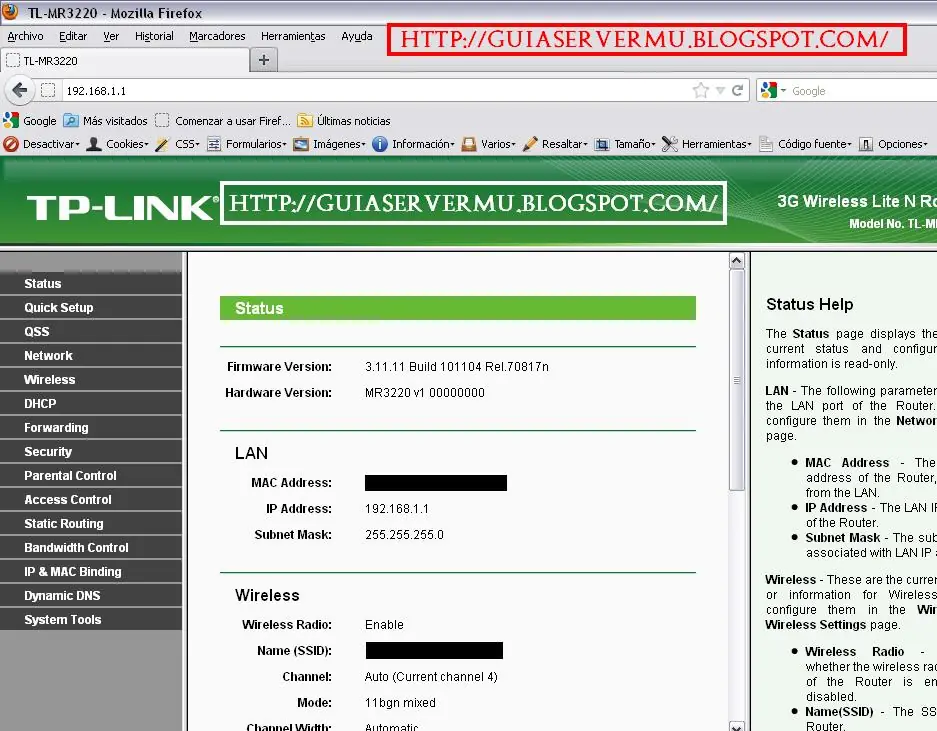The image size is (937, 731).
Task: Click the Auto (Current channel 4) value
Action: coord(431,677)
